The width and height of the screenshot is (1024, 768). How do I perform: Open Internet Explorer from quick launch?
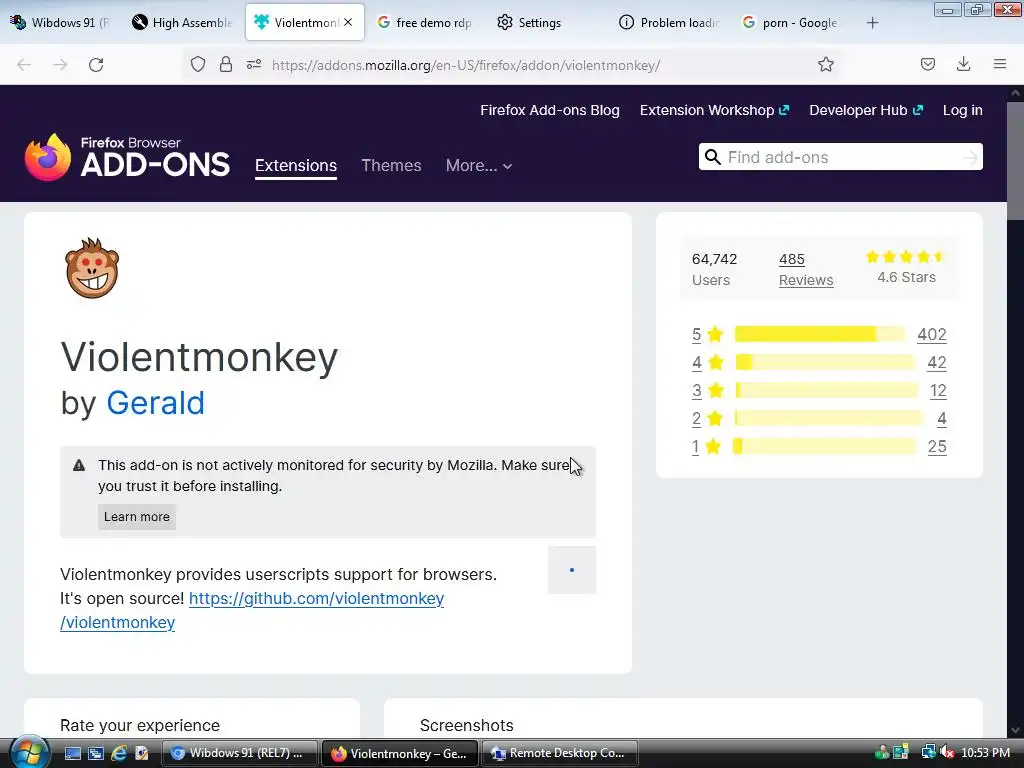[x=119, y=754]
